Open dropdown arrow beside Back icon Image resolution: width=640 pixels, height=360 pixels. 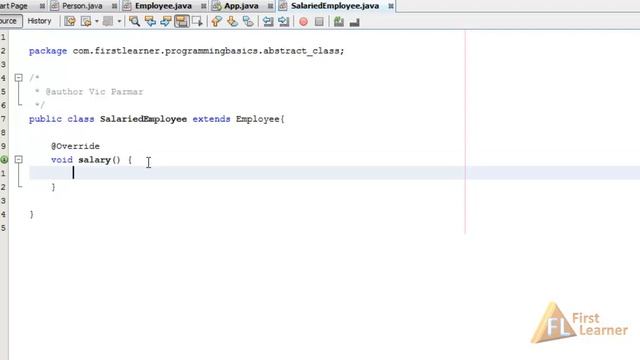pyautogui.click(x=97, y=21)
